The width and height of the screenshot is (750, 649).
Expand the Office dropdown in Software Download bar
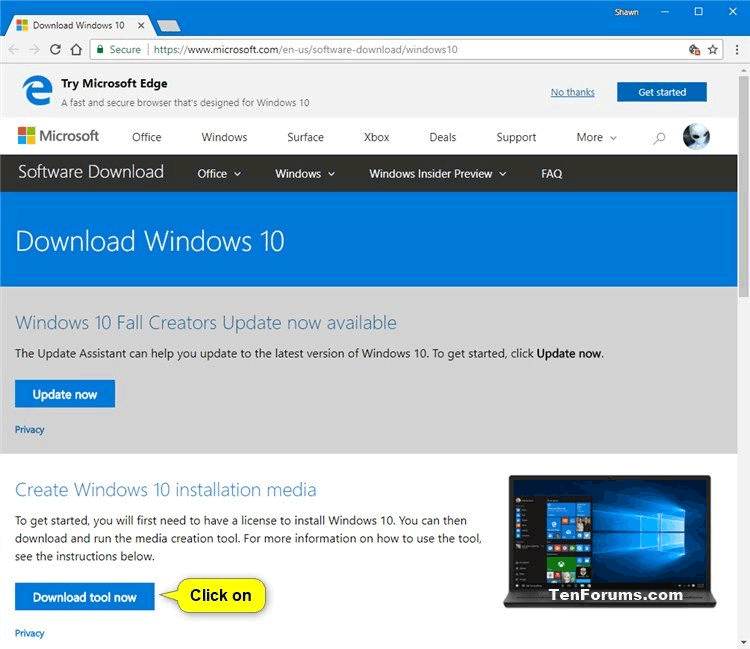click(x=219, y=174)
